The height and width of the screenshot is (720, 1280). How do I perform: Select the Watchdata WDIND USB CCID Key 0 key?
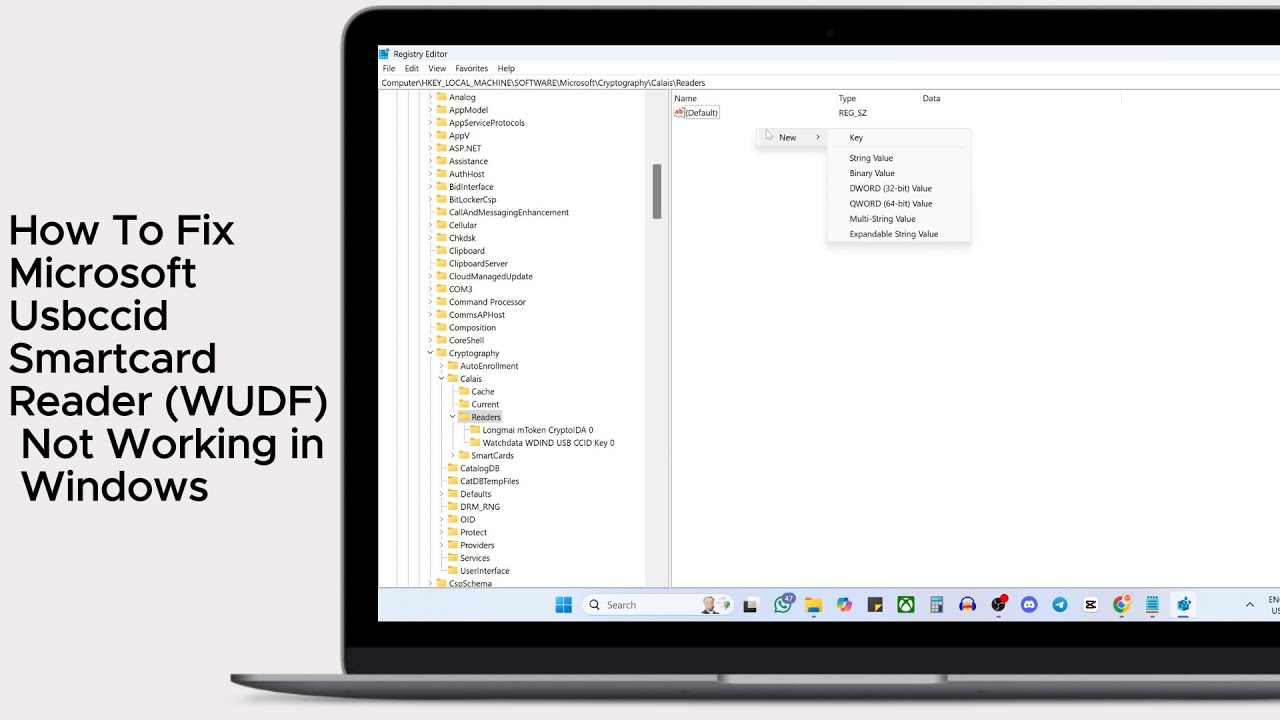tap(548, 442)
